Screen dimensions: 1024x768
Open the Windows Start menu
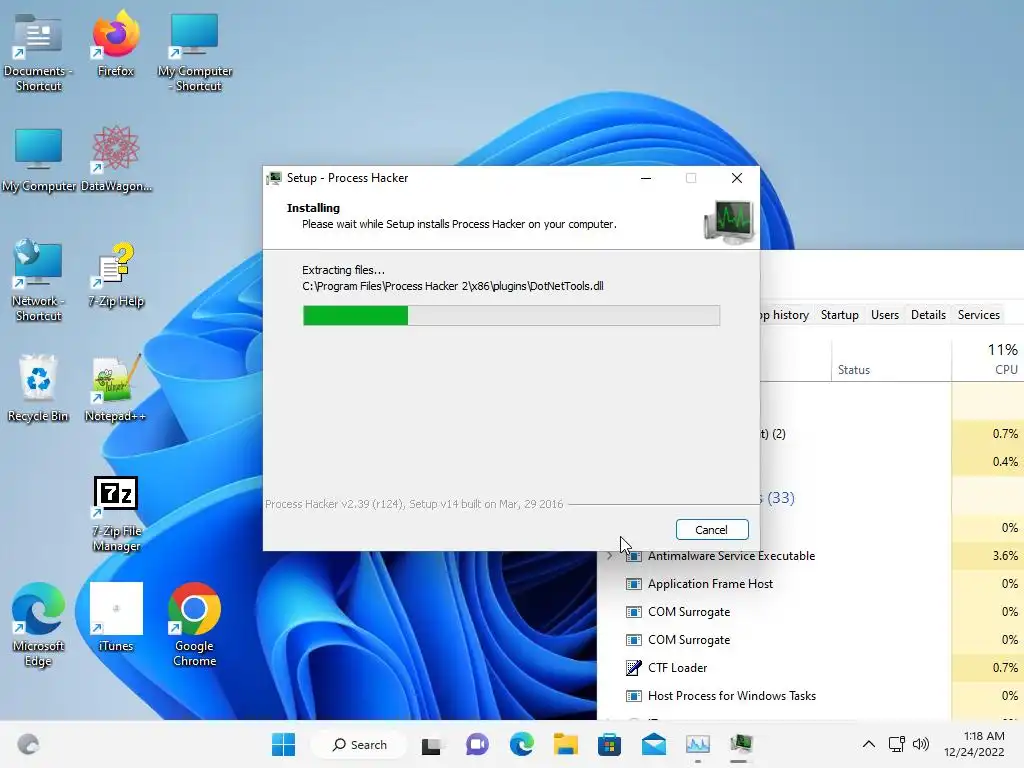click(x=283, y=744)
